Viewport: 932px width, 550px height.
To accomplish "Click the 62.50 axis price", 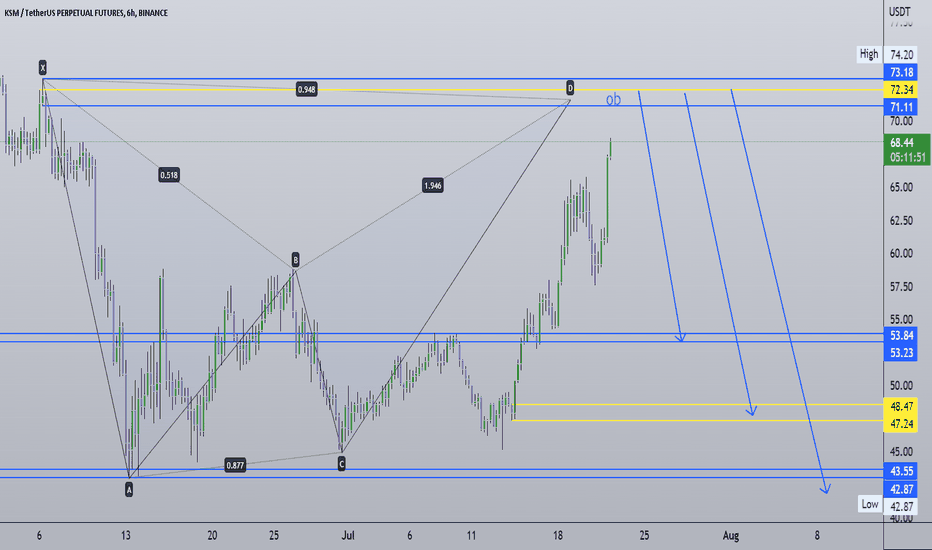I will [x=901, y=221].
